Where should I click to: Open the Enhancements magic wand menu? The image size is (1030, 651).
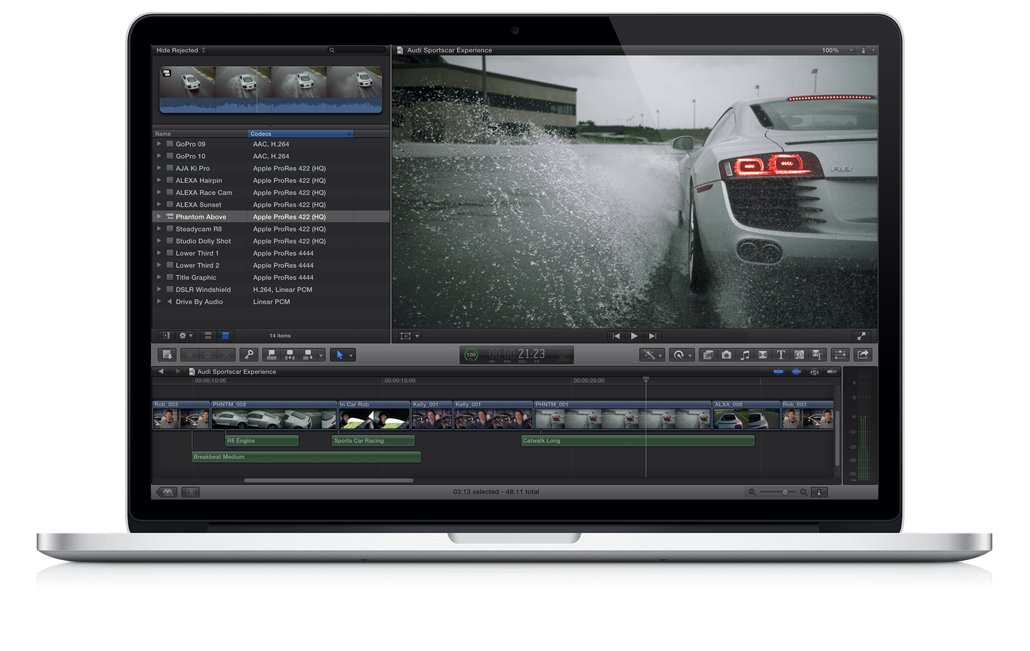click(652, 355)
